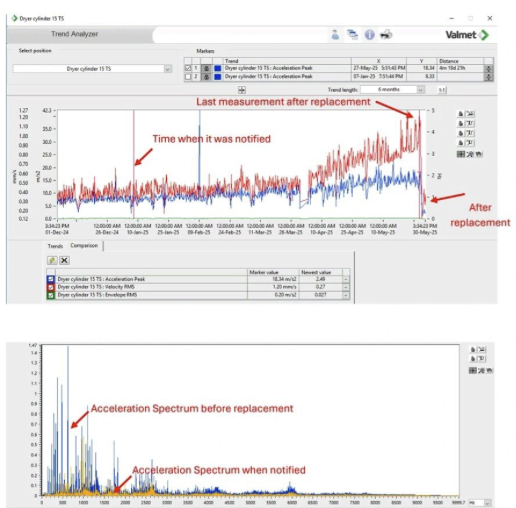Click the 1:1 zoom reset button
516x508 pixels.
click(x=442, y=90)
